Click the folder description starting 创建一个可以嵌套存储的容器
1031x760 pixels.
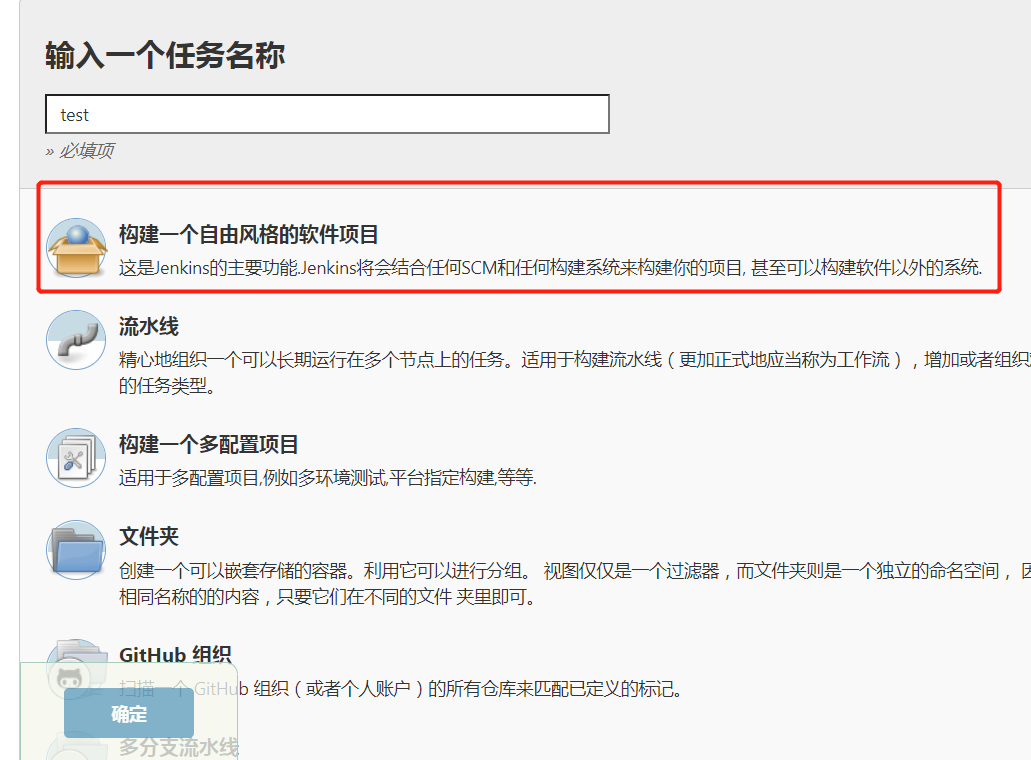pyautogui.click(x=575, y=584)
